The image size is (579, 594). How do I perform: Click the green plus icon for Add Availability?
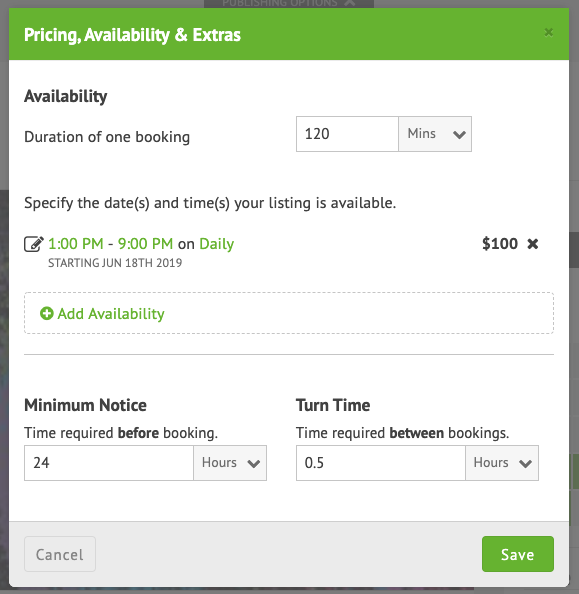pyautogui.click(x=47, y=314)
